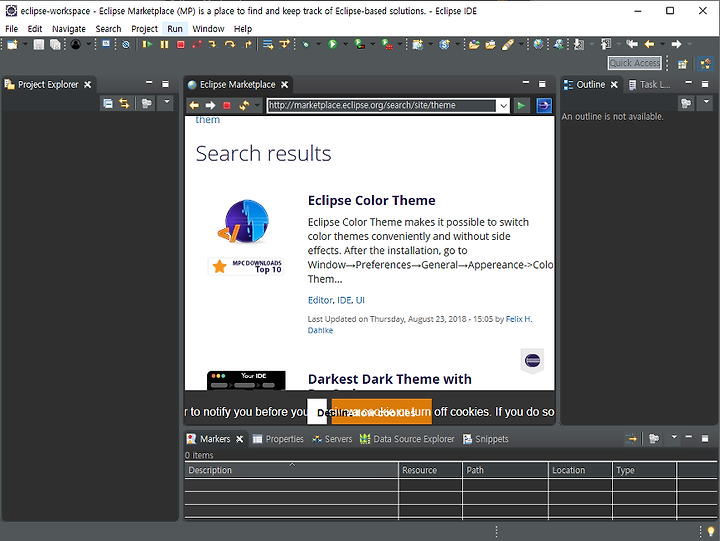Click the Search flashlight toolbar icon

point(508,45)
